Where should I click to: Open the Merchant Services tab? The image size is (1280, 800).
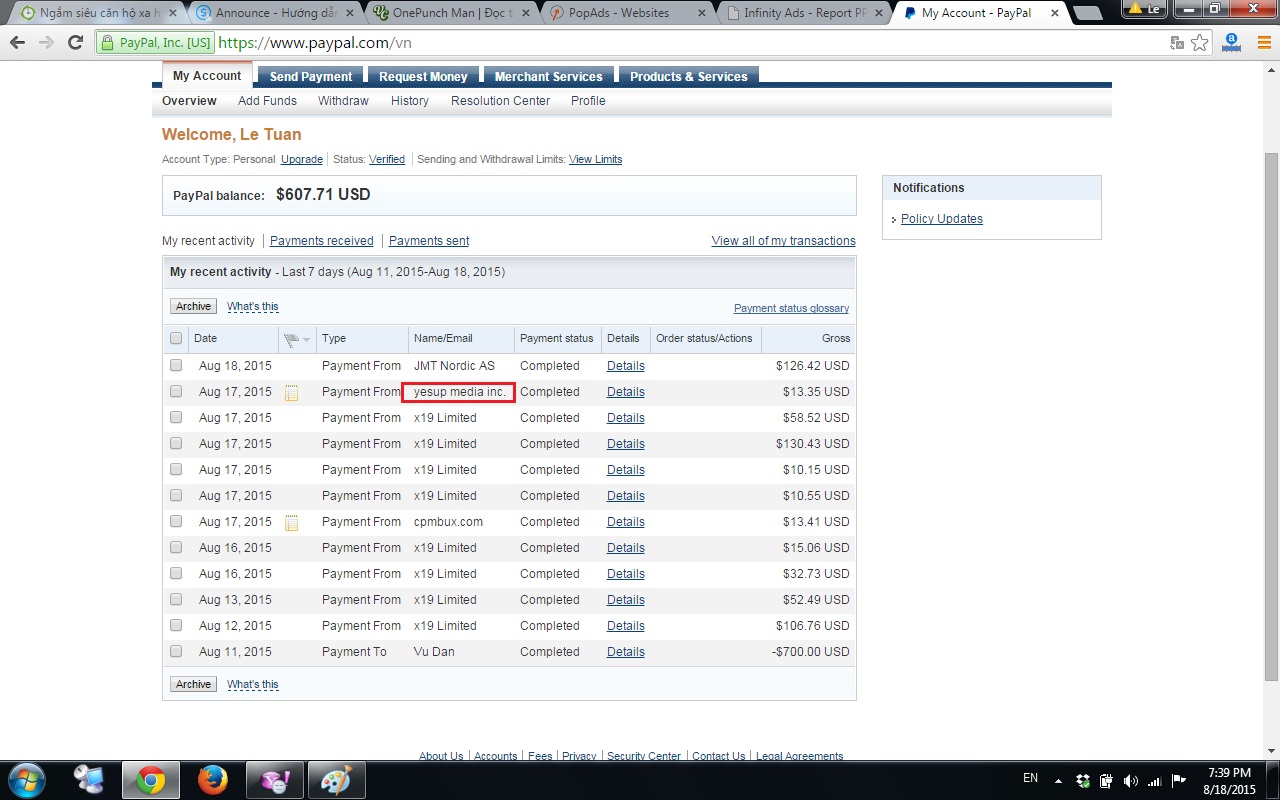tap(549, 77)
